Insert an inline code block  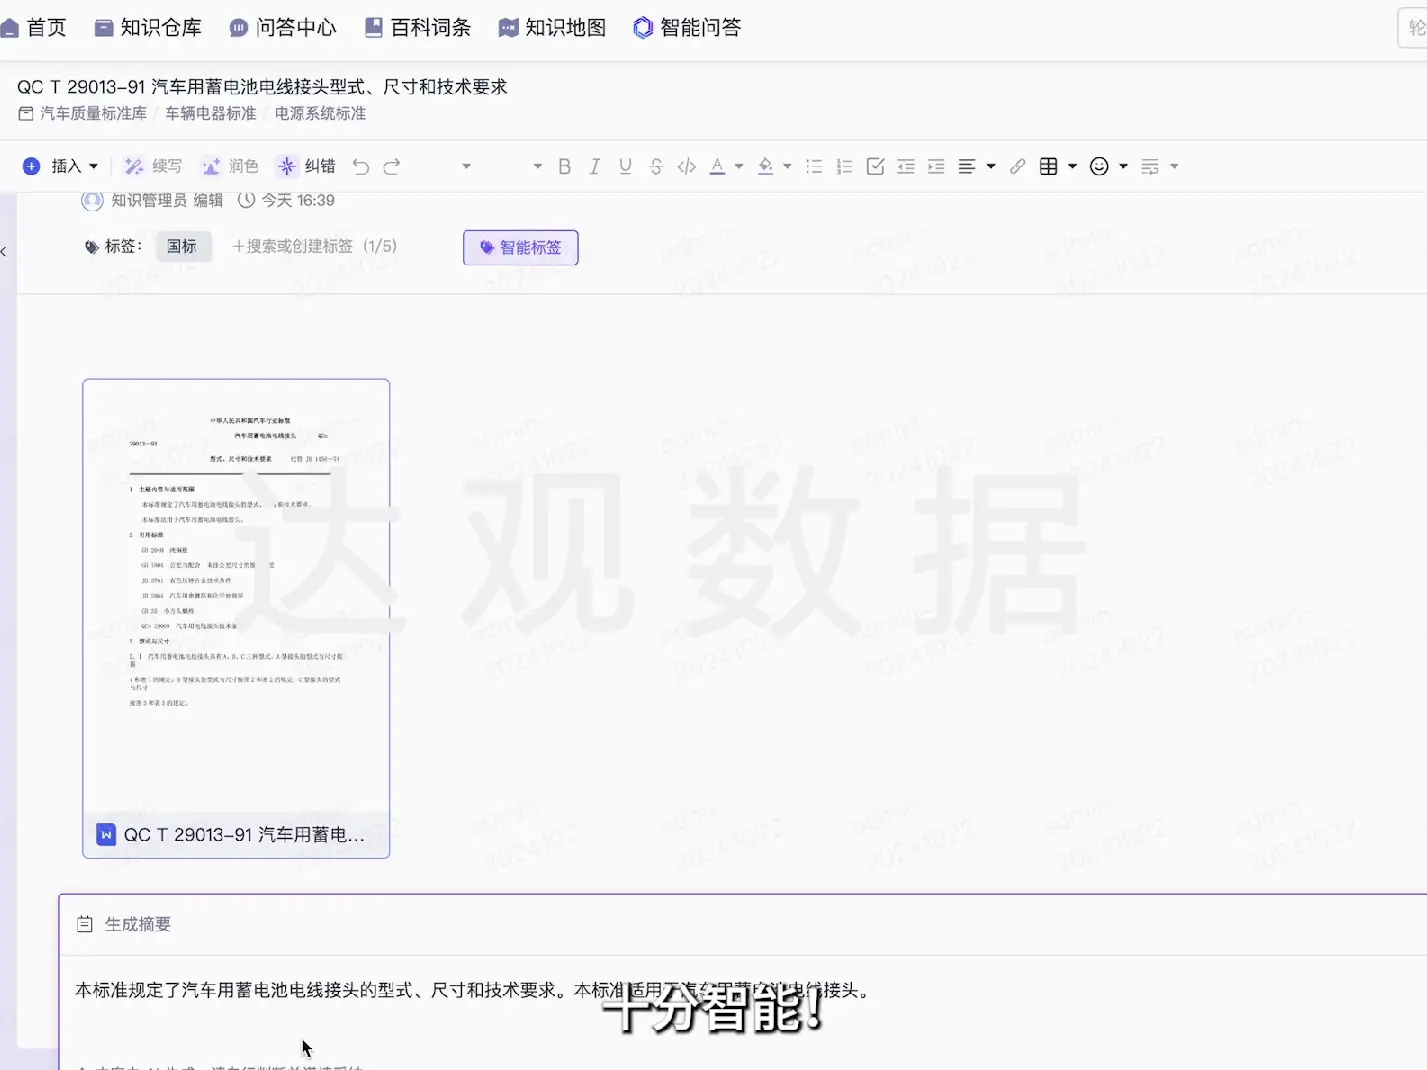pos(686,166)
